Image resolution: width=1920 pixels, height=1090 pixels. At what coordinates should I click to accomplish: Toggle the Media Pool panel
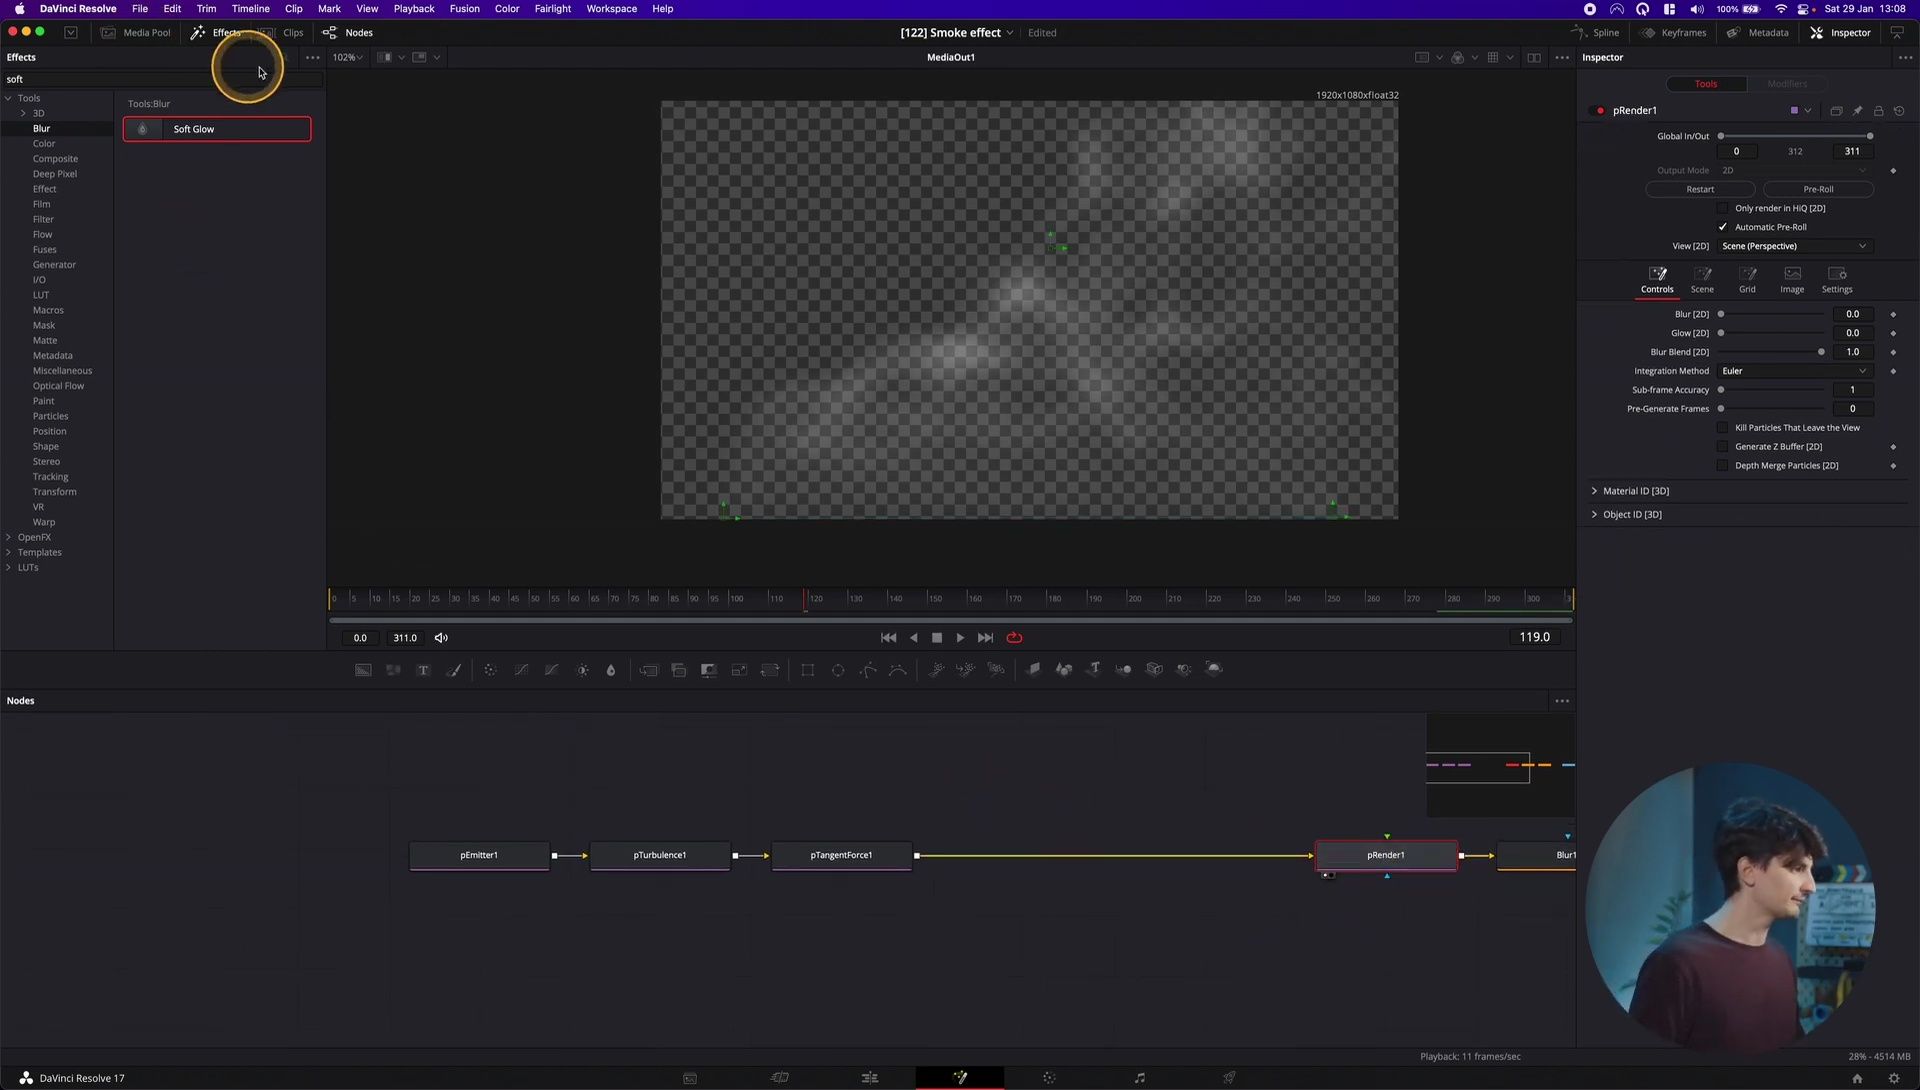click(x=136, y=33)
